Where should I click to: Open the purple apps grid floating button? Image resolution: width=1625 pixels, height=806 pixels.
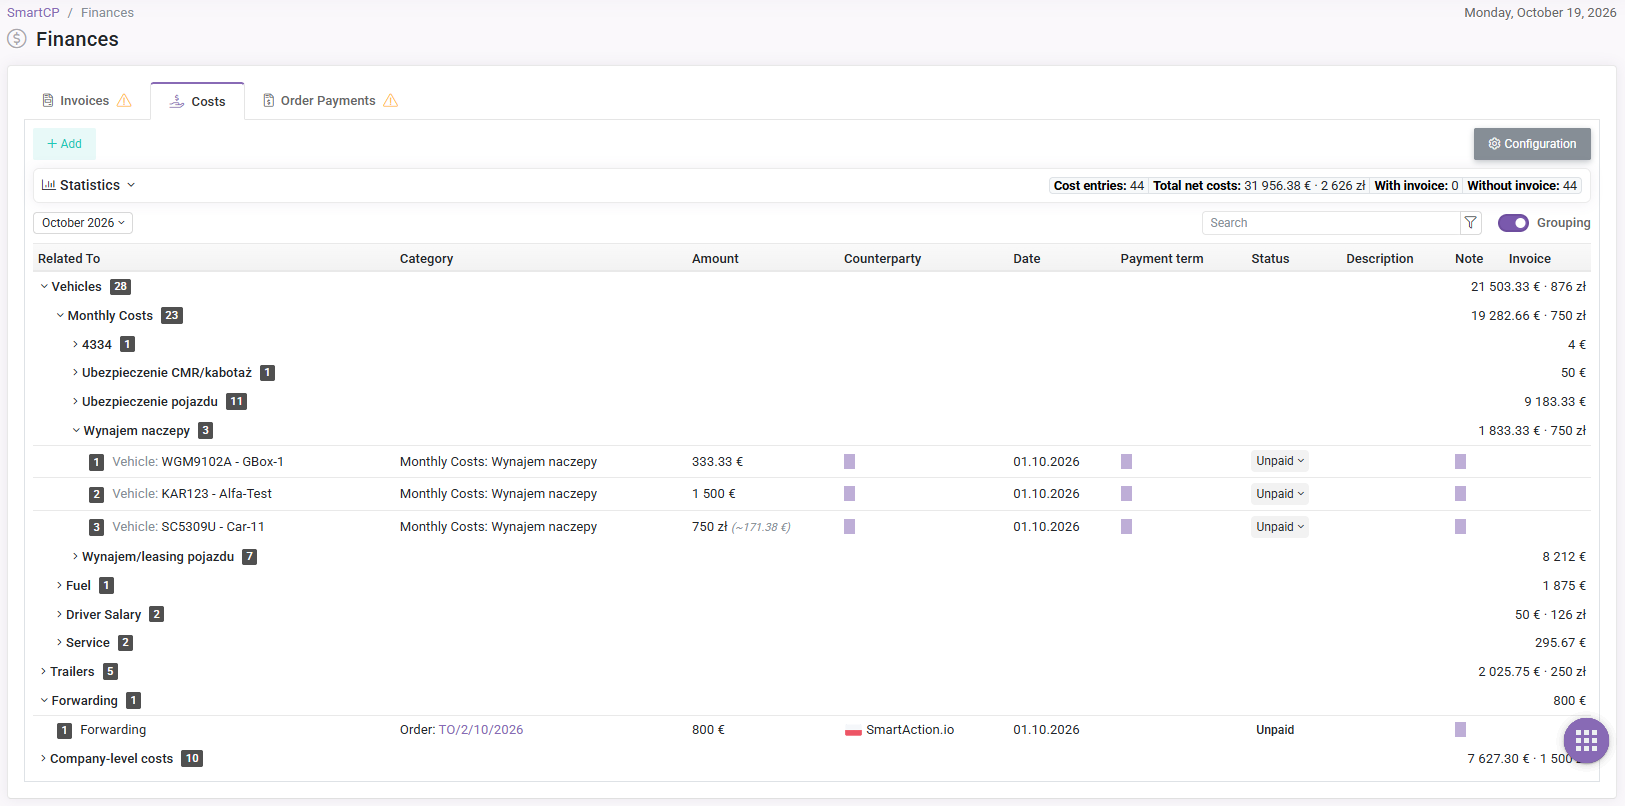[x=1586, y=741]
